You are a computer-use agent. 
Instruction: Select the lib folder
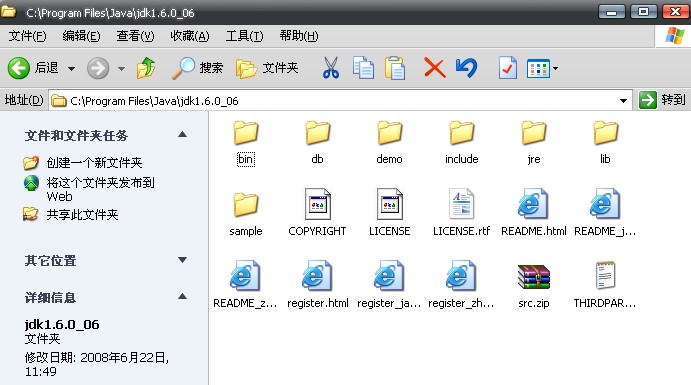pyautogui.click(x=606, y=143)
